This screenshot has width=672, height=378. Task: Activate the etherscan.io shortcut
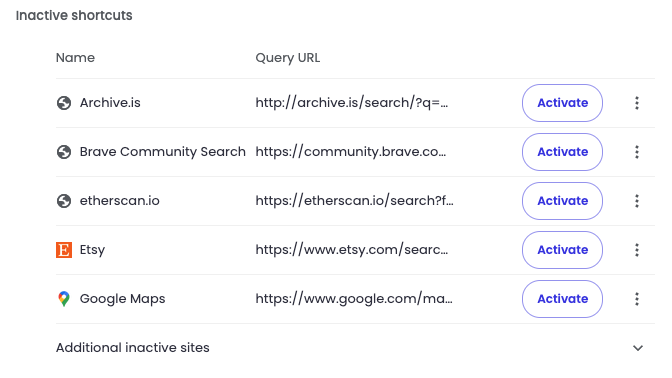click(x=562, y=201)
